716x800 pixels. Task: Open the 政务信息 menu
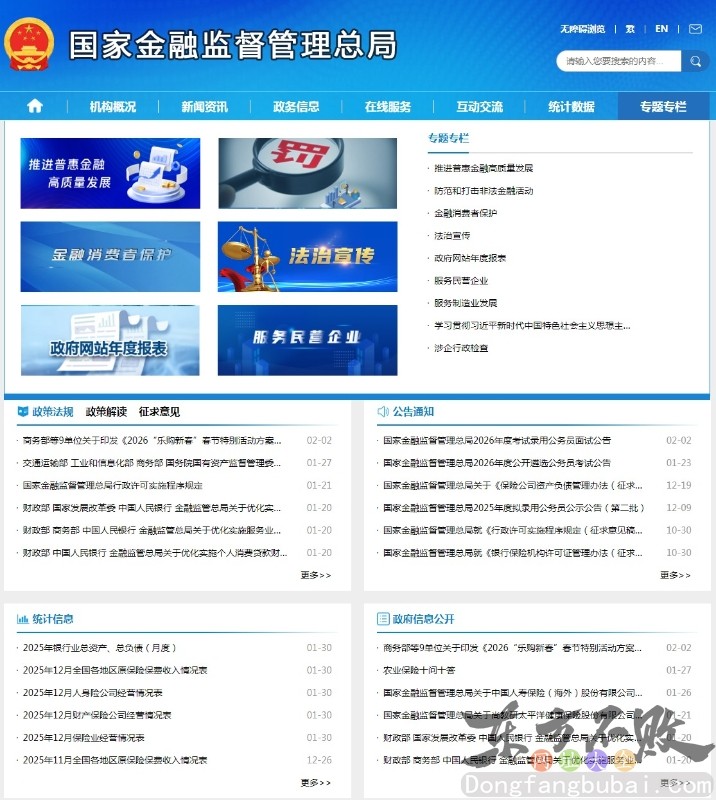click(x=296, y=106)
